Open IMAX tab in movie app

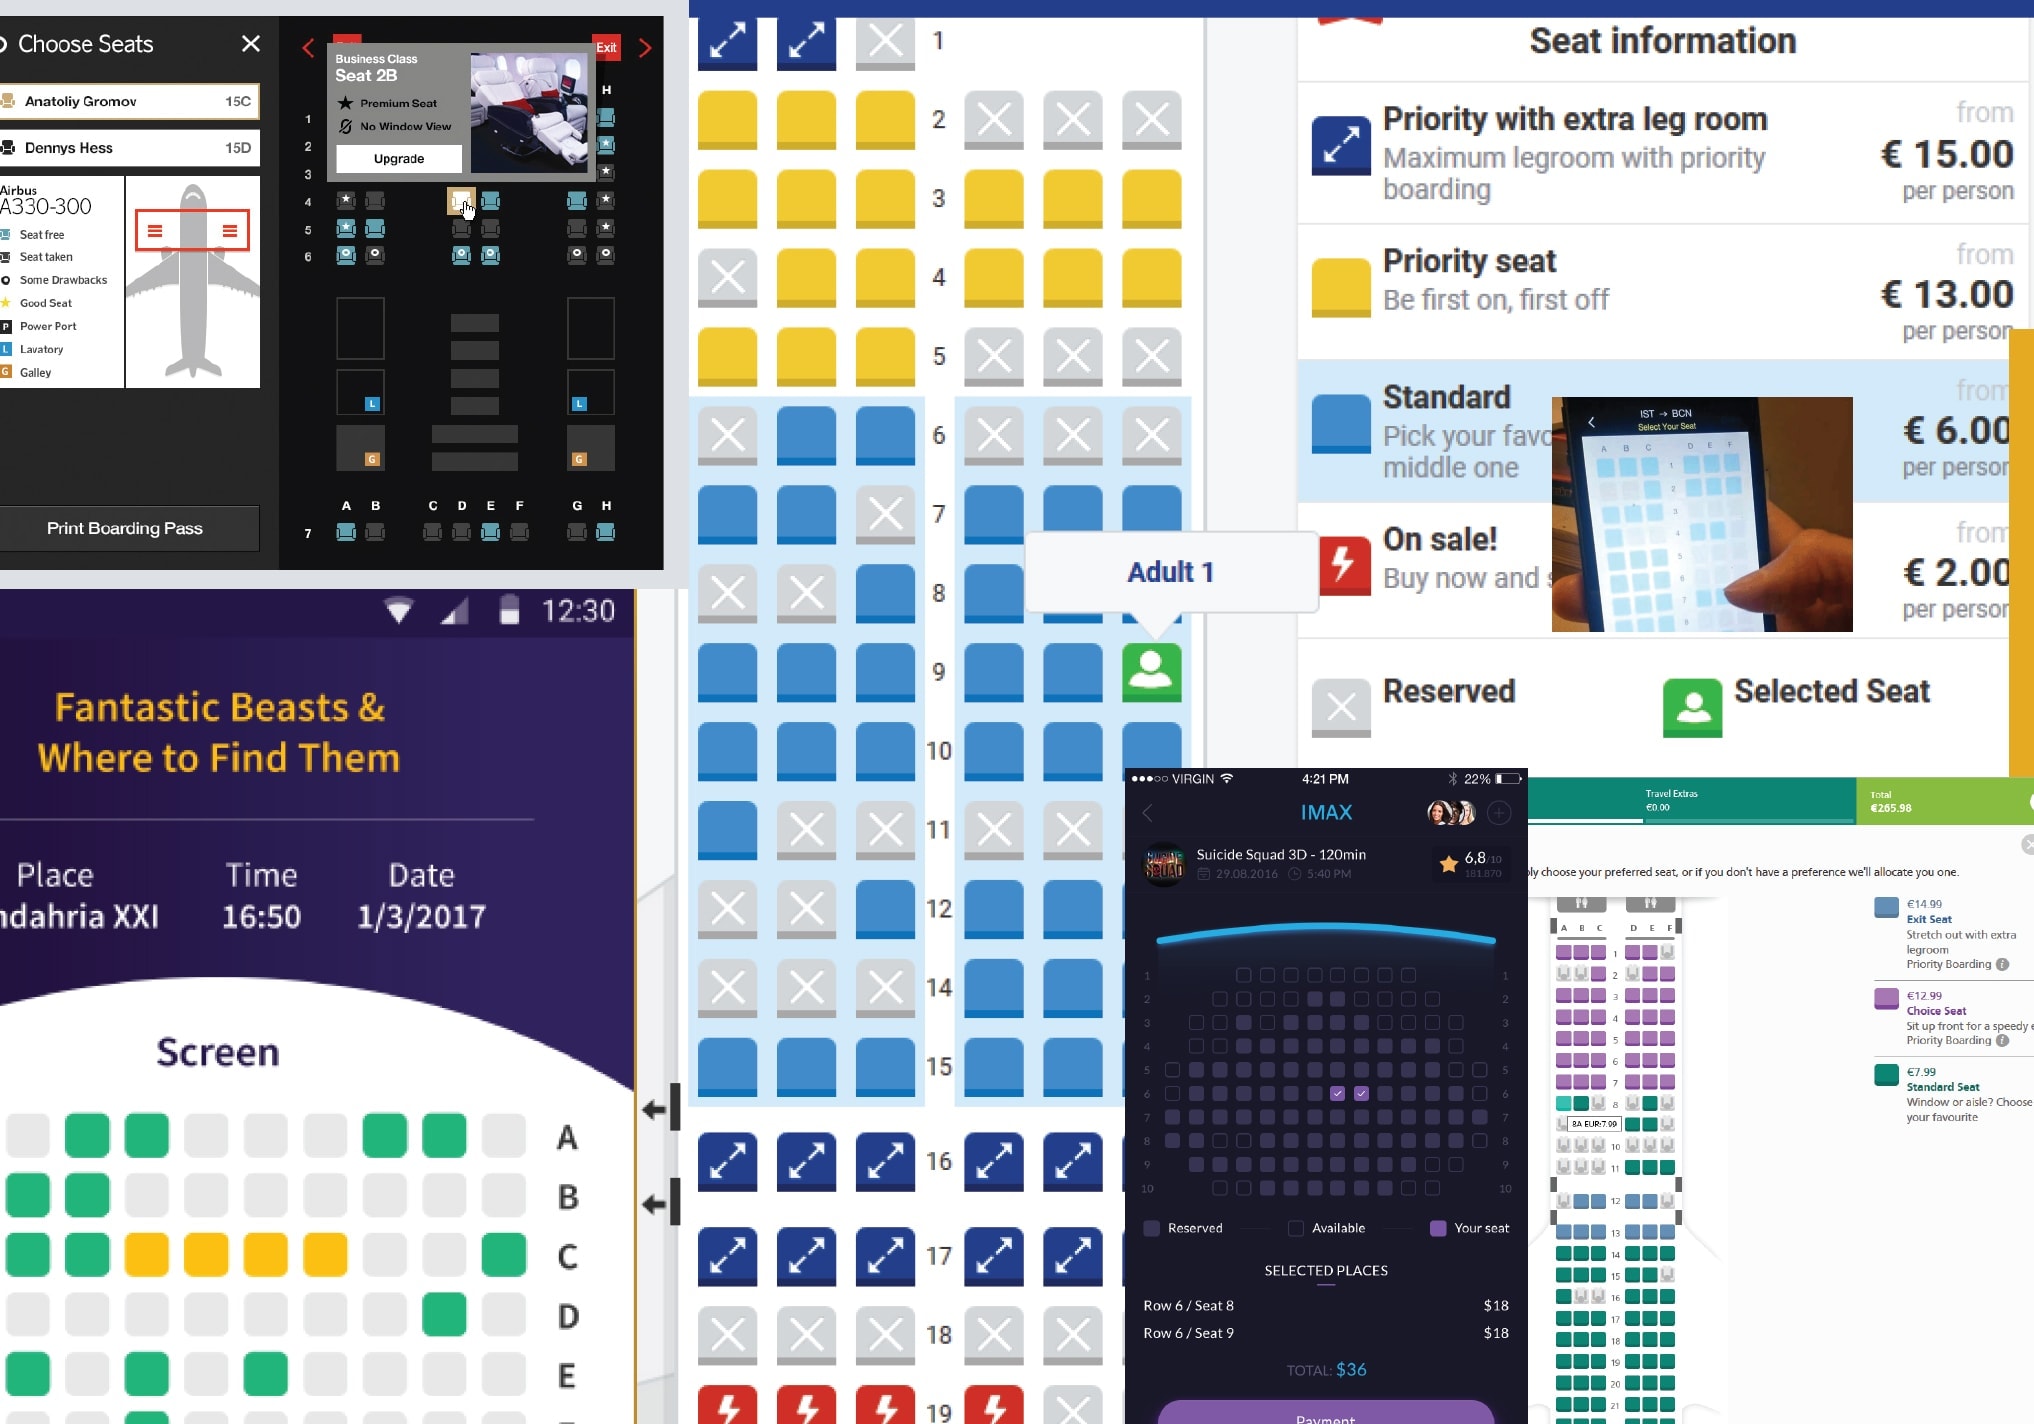(x=1326, y=810)
